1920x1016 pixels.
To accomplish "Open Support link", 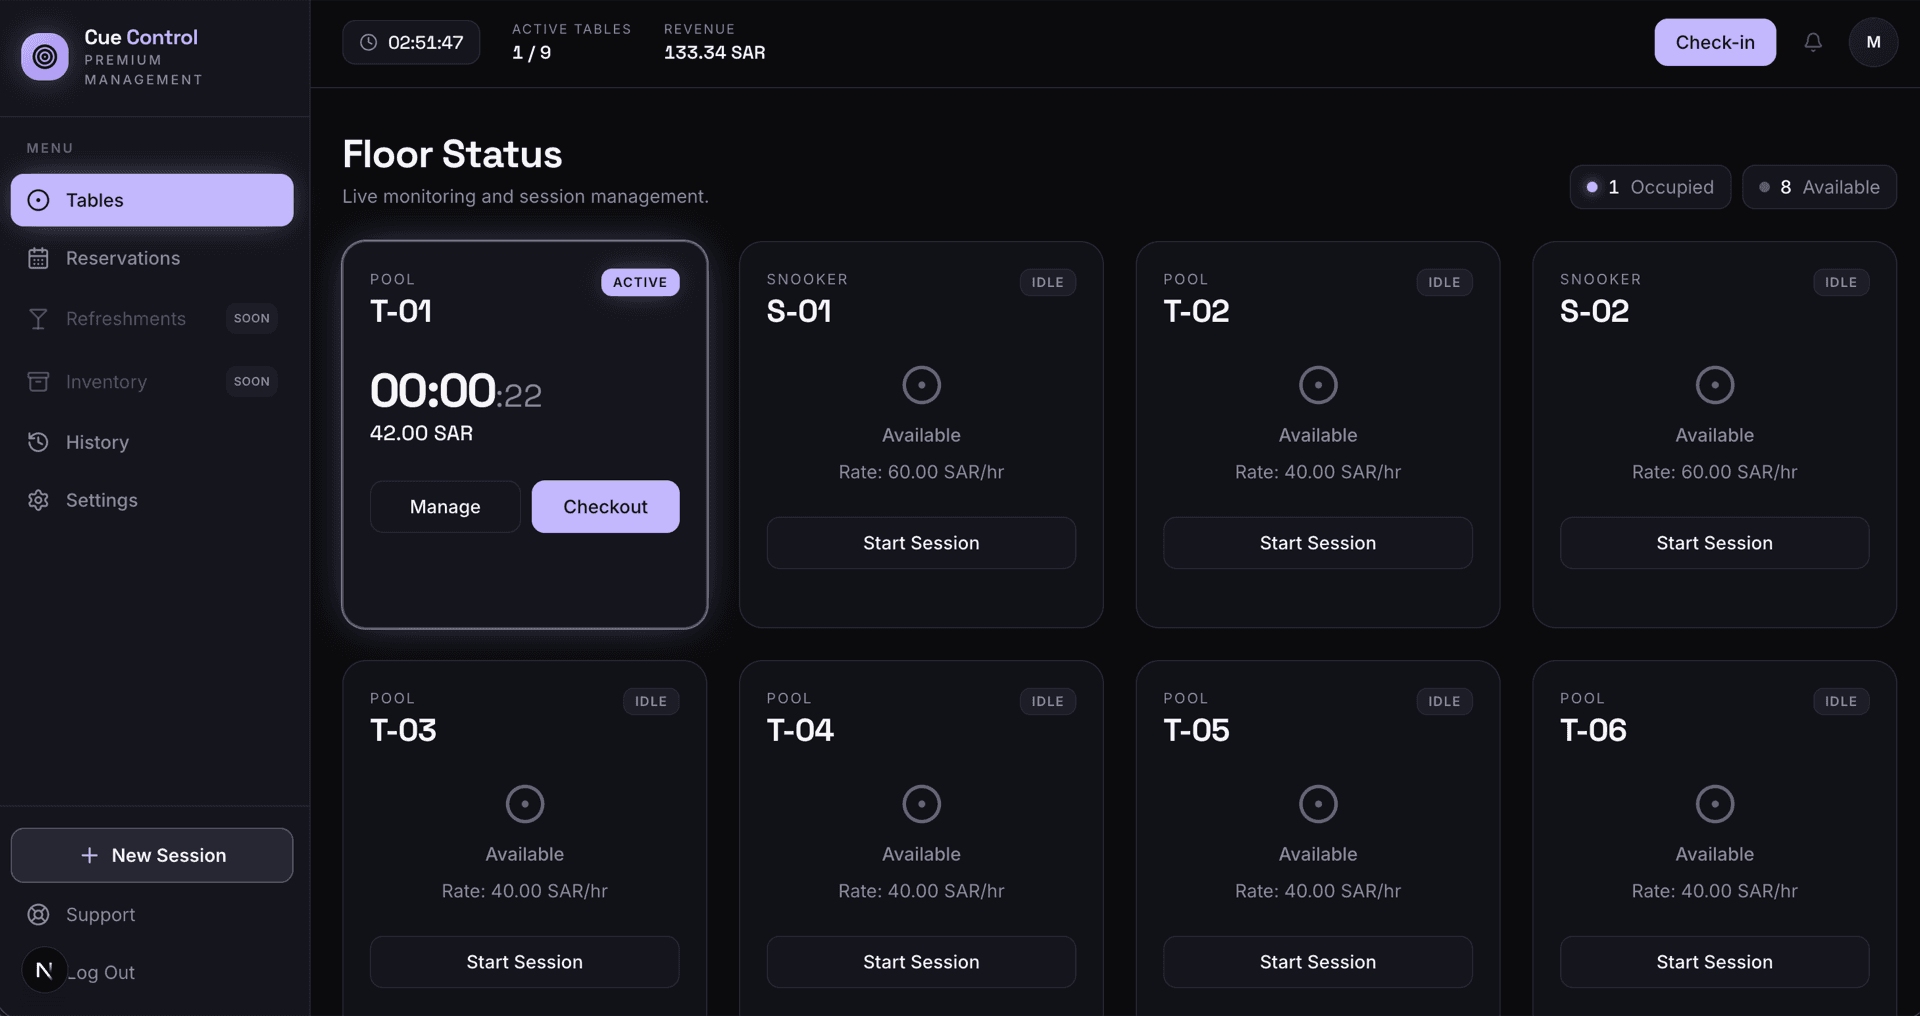I will [x=152, y=914].
